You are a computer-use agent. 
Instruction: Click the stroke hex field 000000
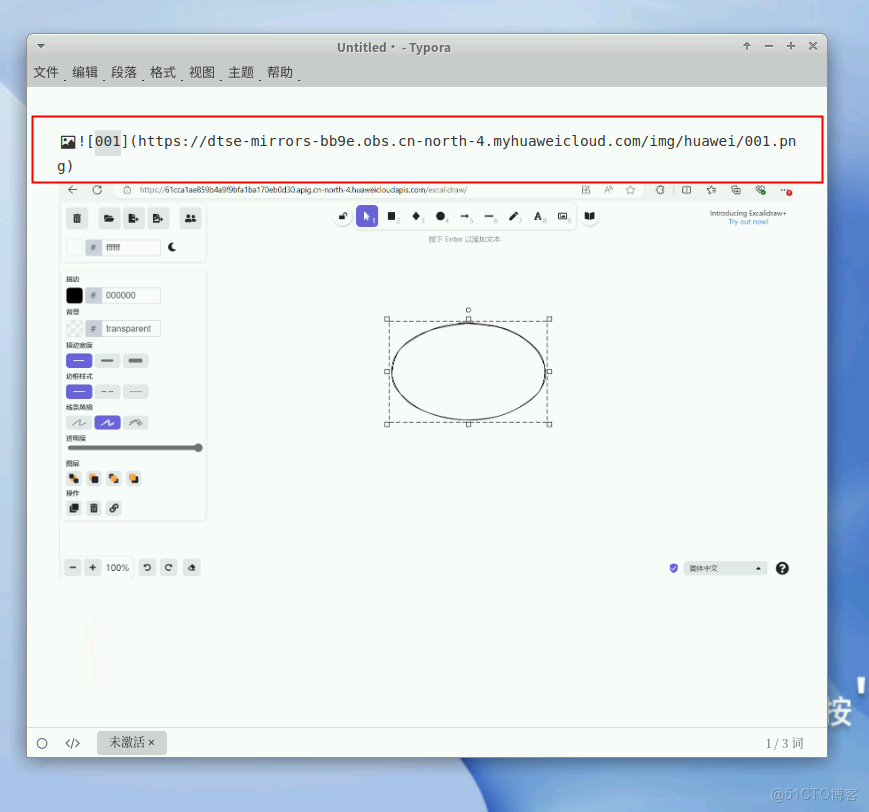coord(131,295)
